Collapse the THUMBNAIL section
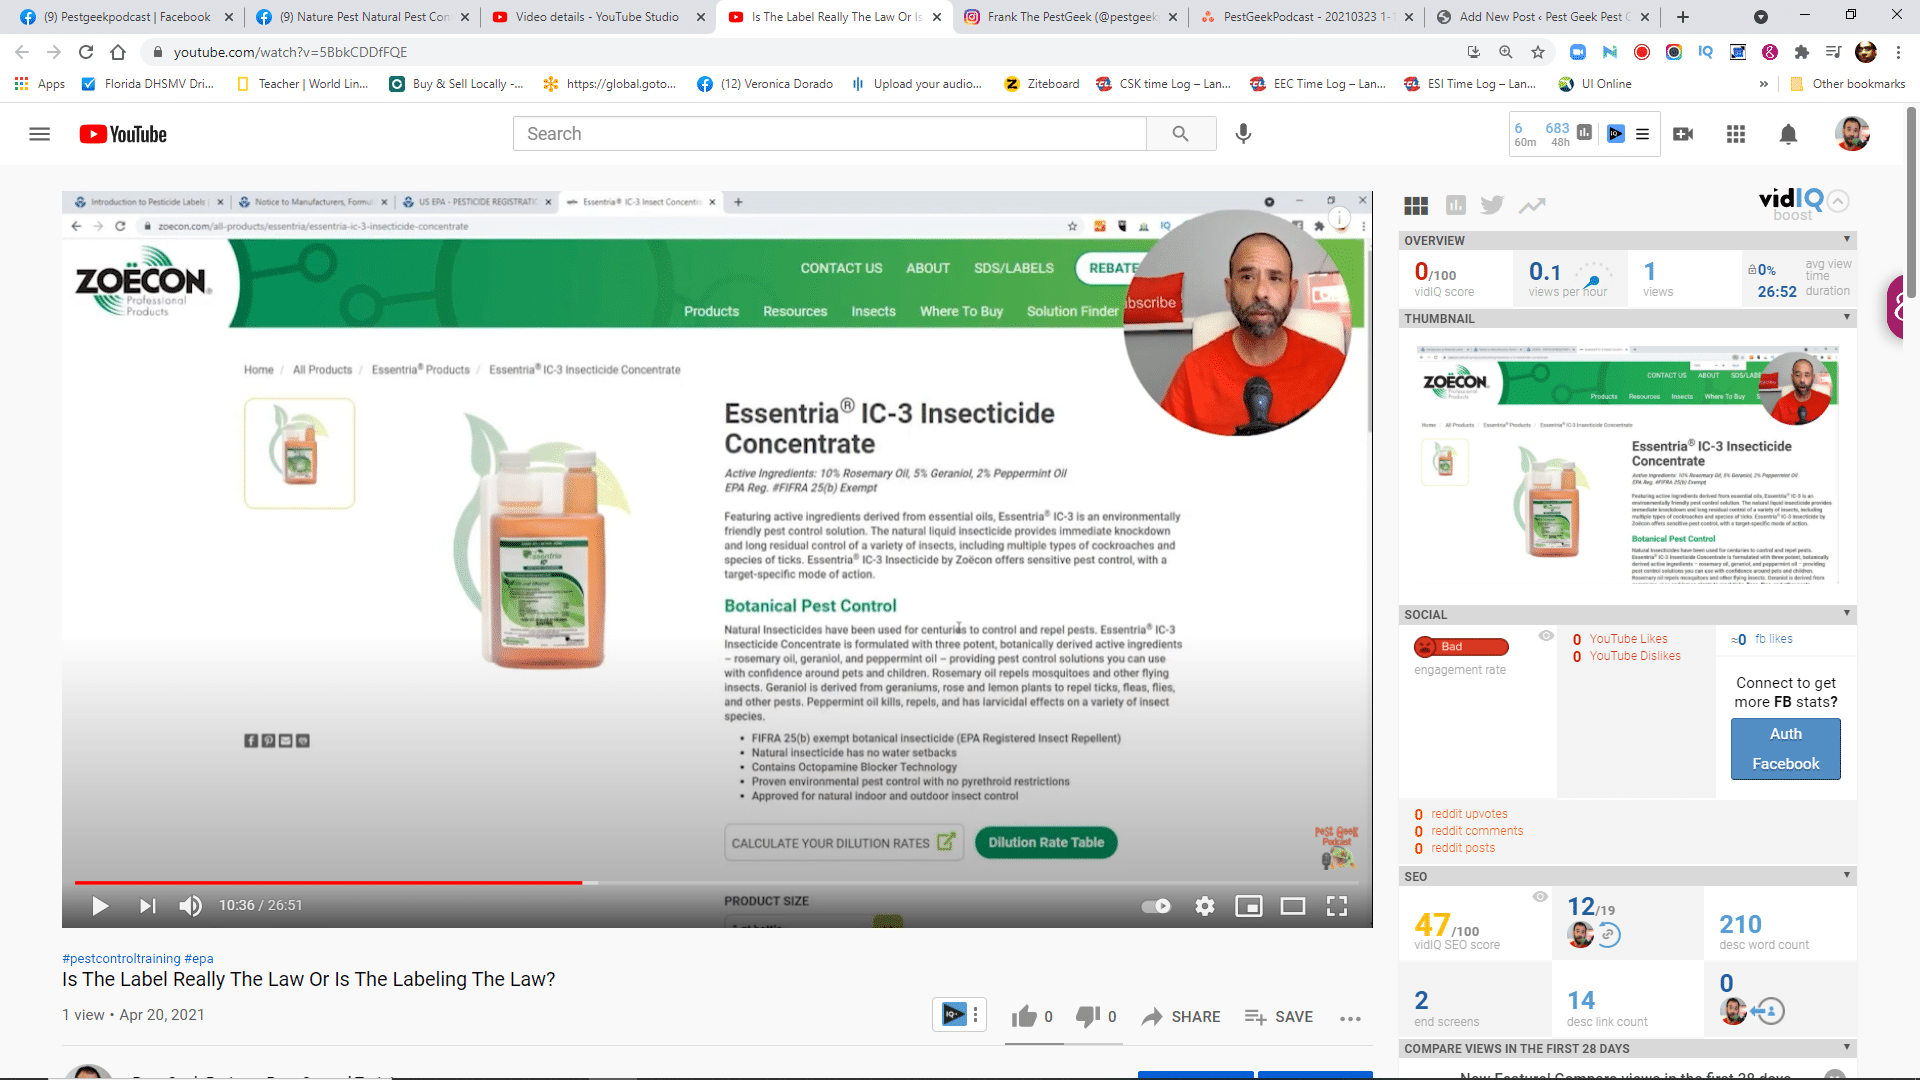This screenshot has height=1080, width=1920. coord(1847,318)
